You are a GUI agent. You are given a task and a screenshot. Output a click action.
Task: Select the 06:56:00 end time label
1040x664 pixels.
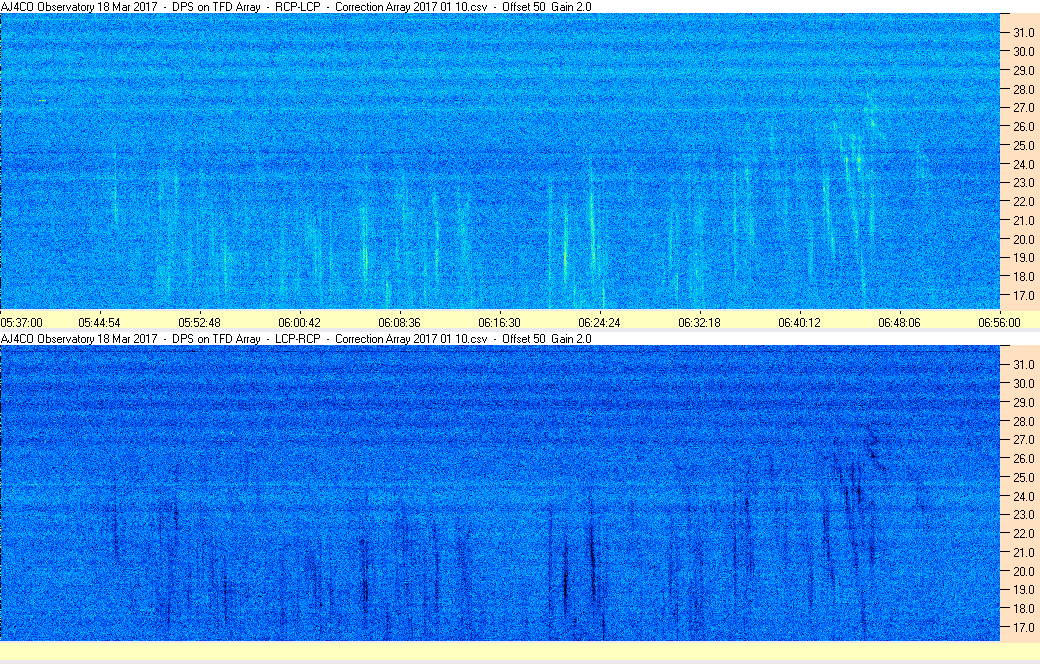coord(1000,322)
